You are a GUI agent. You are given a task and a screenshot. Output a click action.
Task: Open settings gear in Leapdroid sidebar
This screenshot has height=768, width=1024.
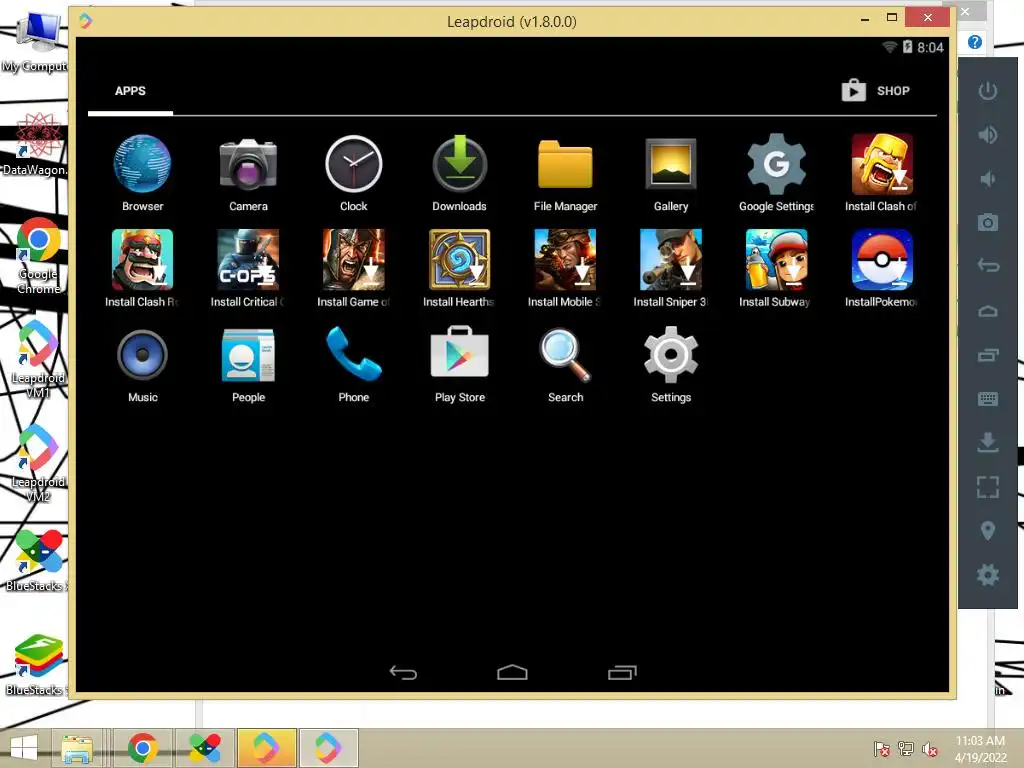[x=987, y=575]
